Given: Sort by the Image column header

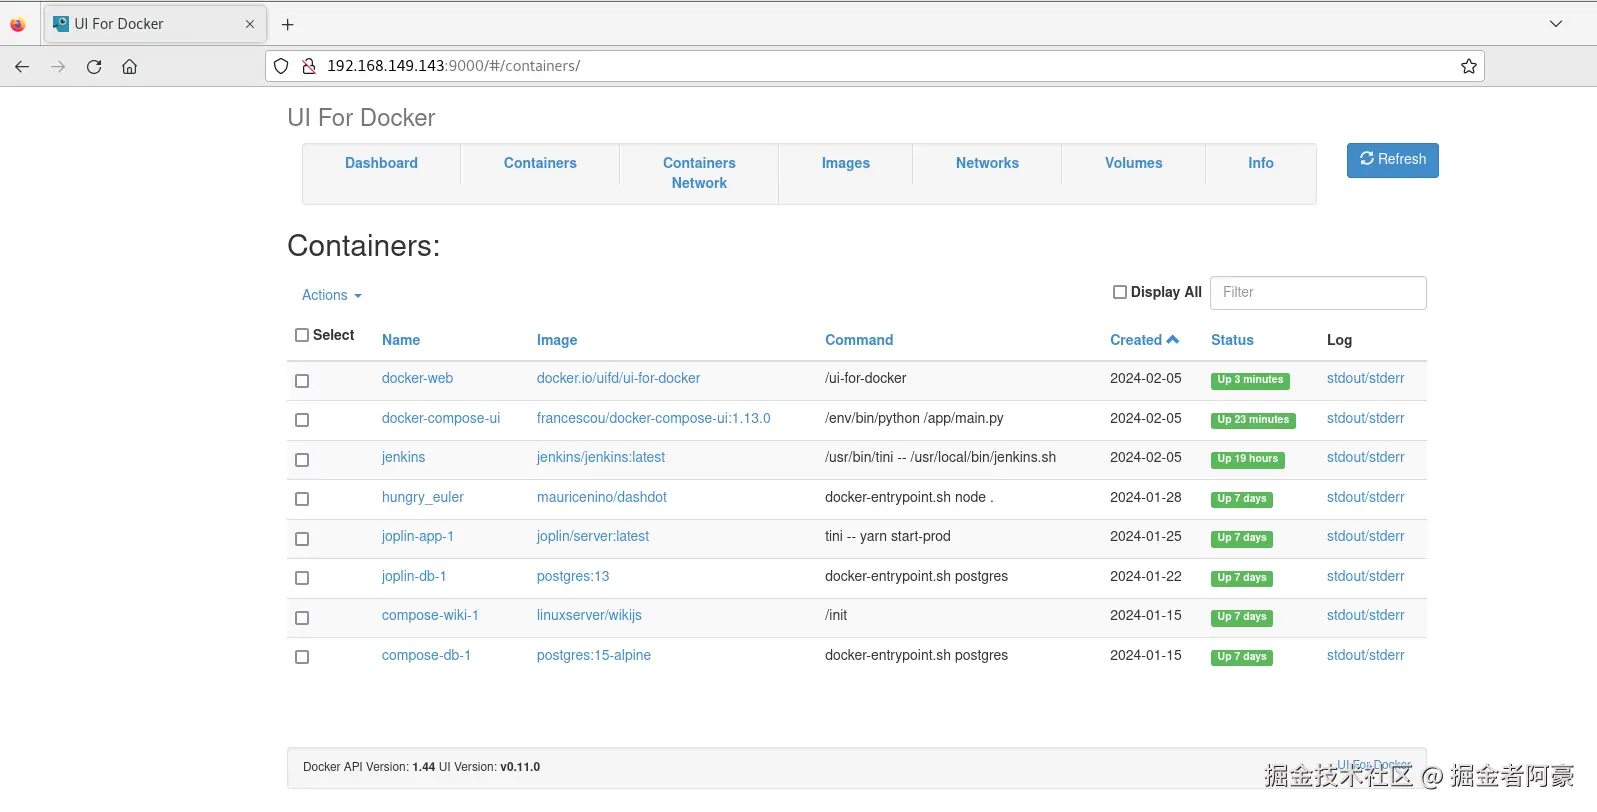Looking at the screenshot, I should [557, 340].
